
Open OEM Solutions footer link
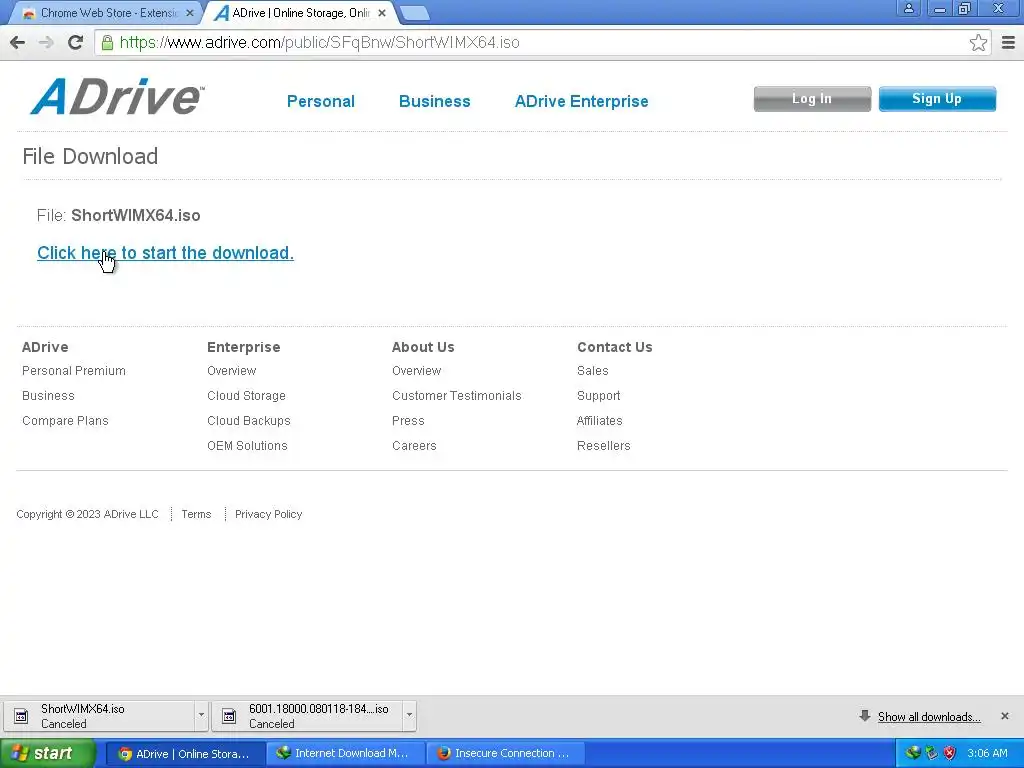click(247, 445)
